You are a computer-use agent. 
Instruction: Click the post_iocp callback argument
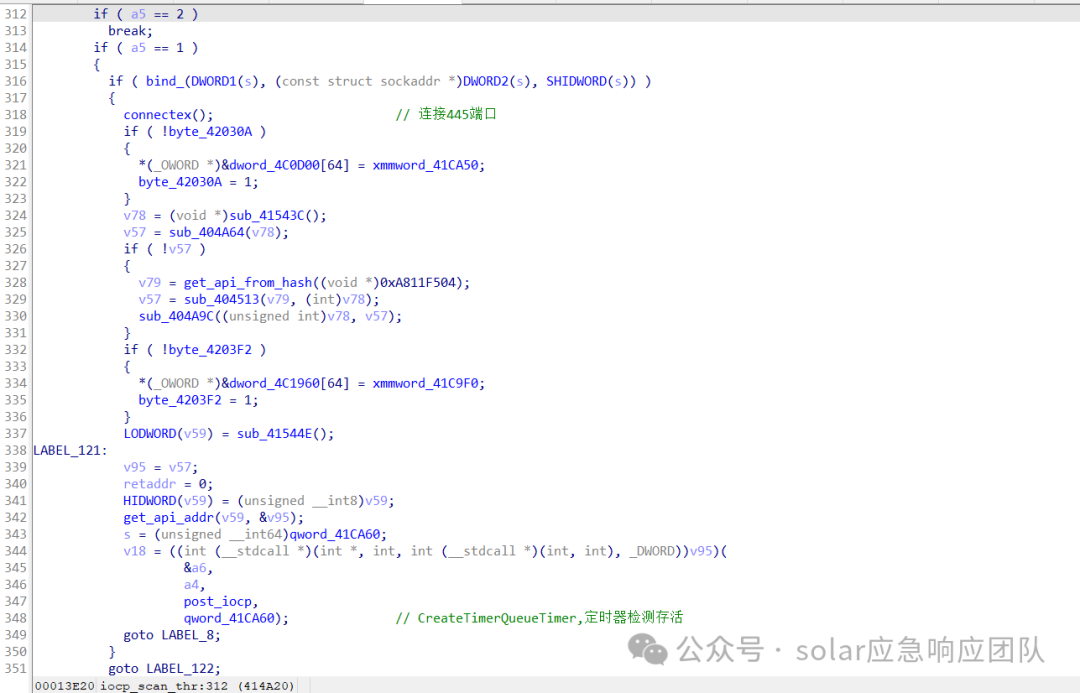pyautogui.click(x=218, y=601)
